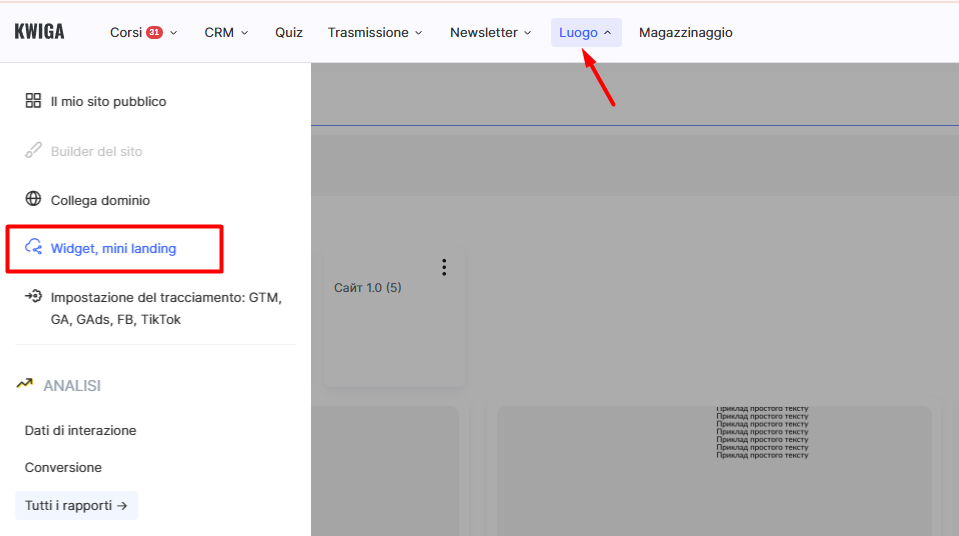The height and width of the screenshot is (536, 959).
Task: Open Conversione report
Action: click(63, 467)
